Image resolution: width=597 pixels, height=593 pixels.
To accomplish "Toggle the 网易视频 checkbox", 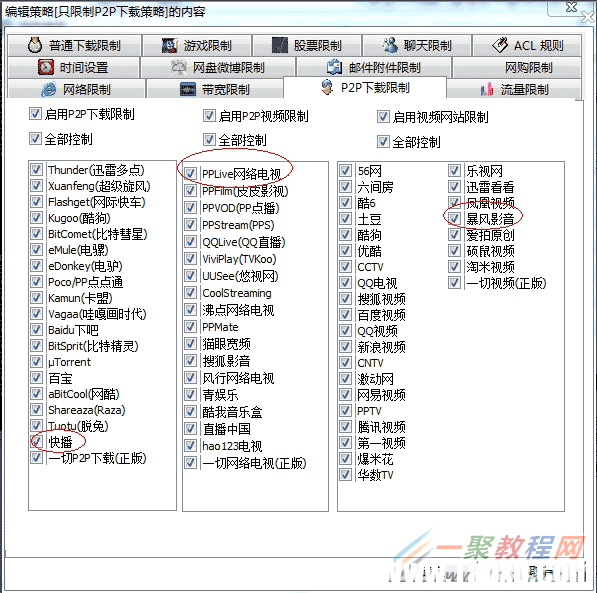I will coord(345,395).
